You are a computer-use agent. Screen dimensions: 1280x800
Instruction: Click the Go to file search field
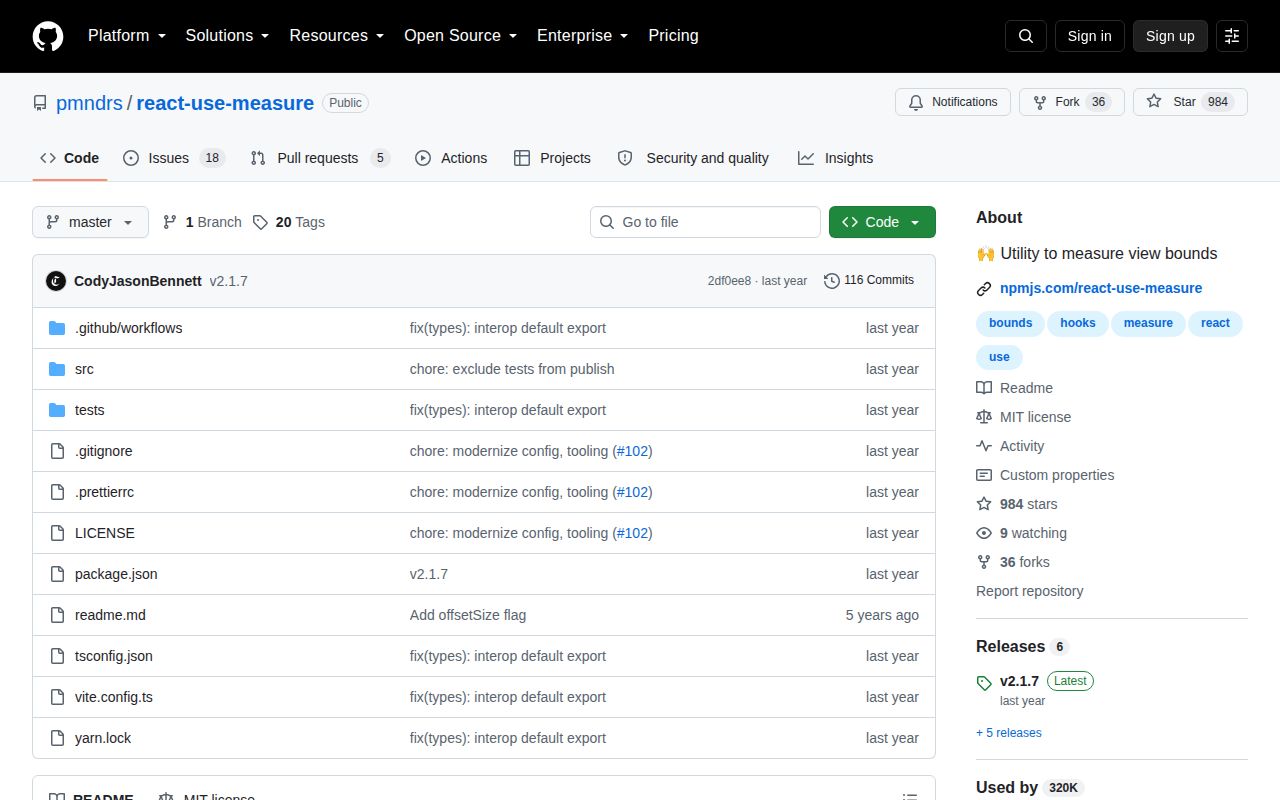705,222
